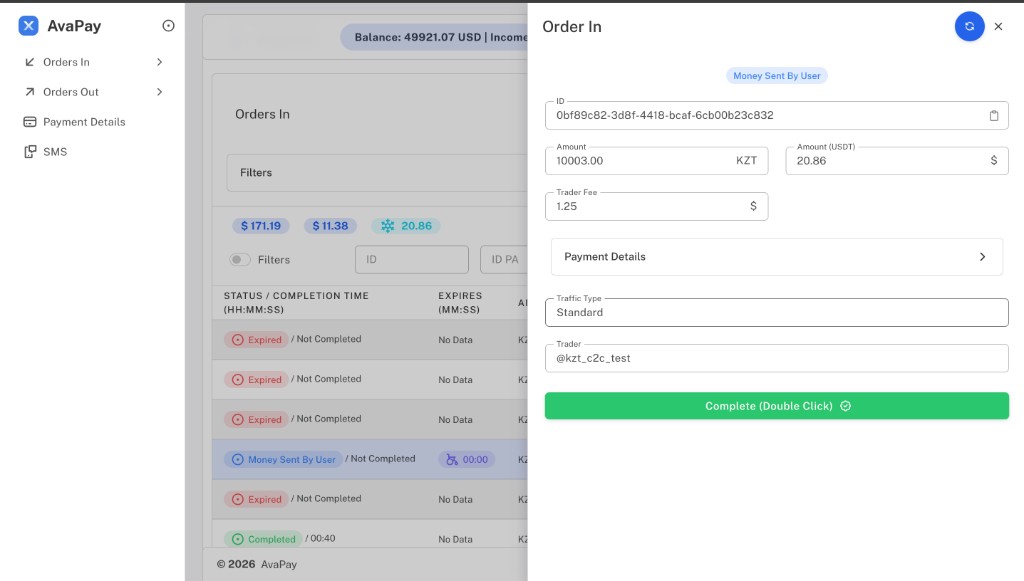This screenshot has width=1024, height=581.
Task: Select the Money Sent By User order row
Action: pyautogui.click(x=370, y=460)
